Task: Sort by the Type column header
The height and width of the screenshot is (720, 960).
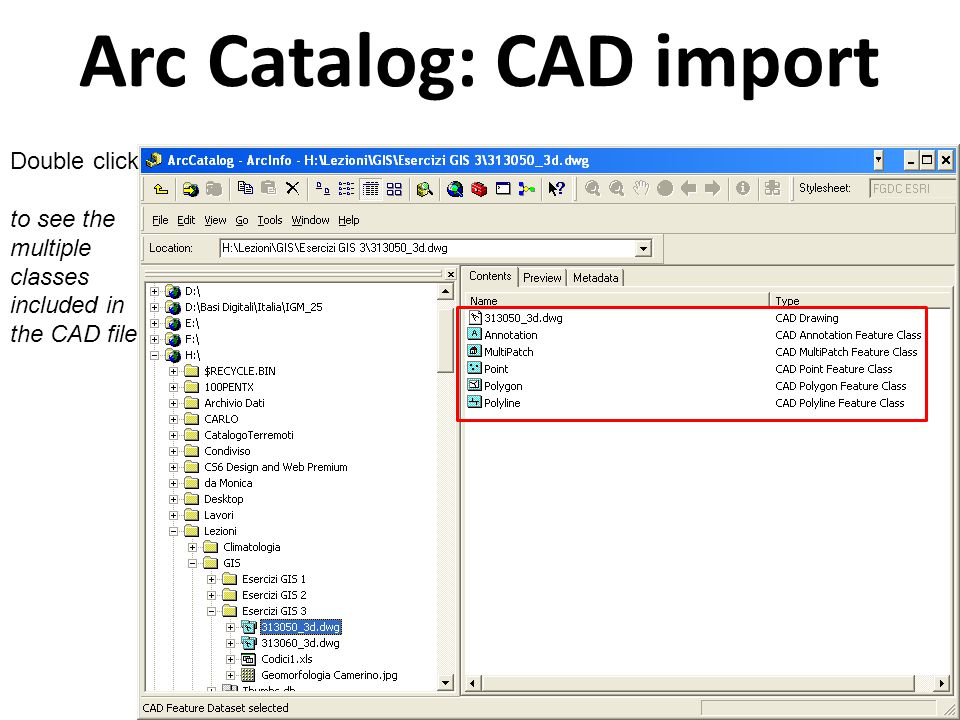Action: (x=859, y=301)
